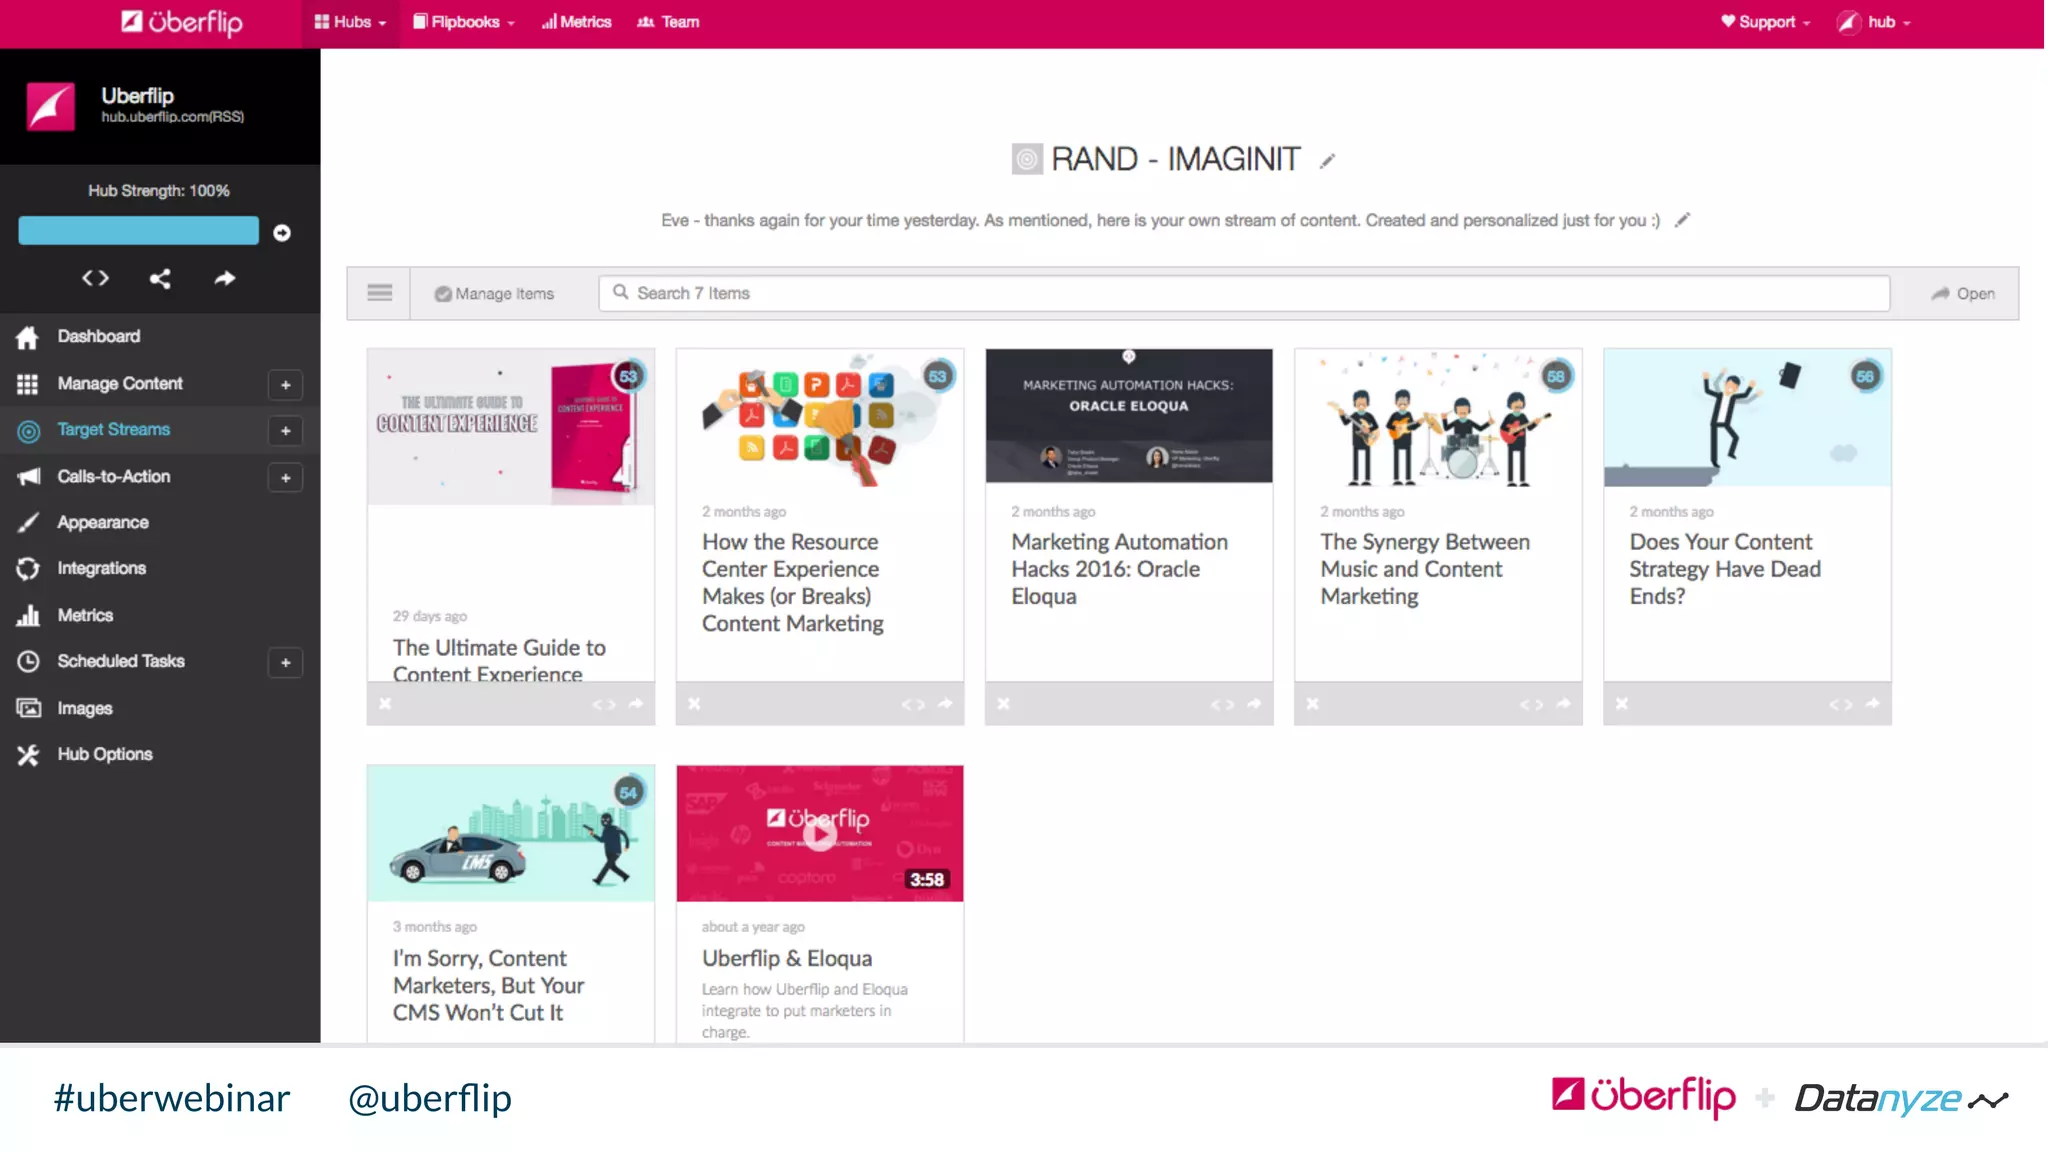2048x1152 pixels.
Task: Edit stream description pencil icon
Action: point(1682,220)
